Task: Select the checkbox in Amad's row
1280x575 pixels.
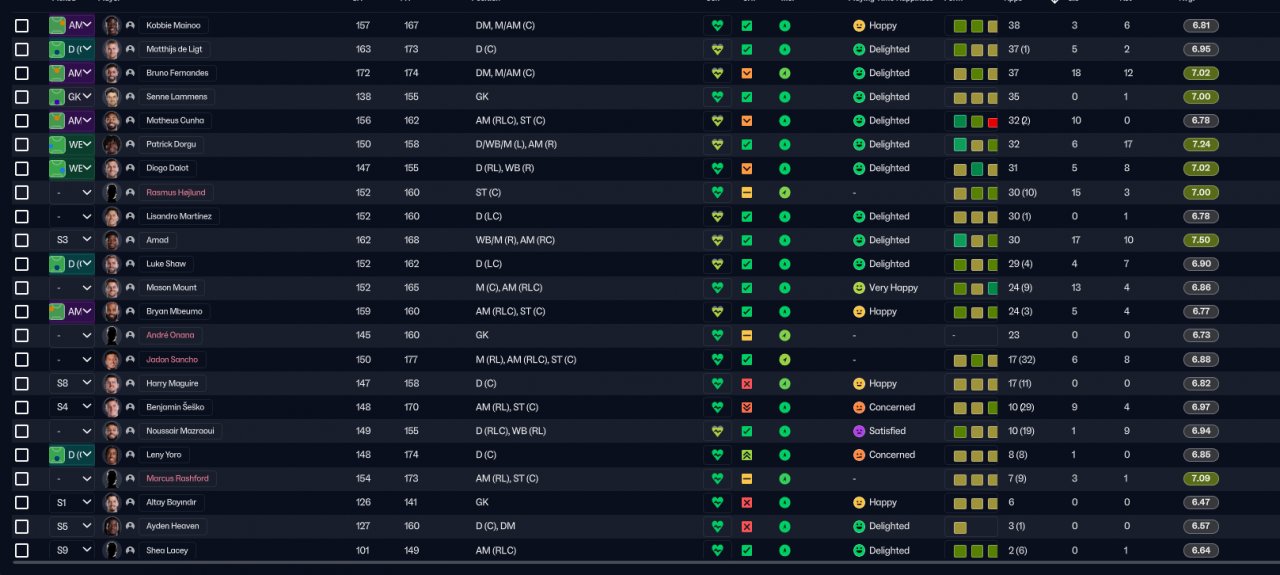Action: coord(22,240)
